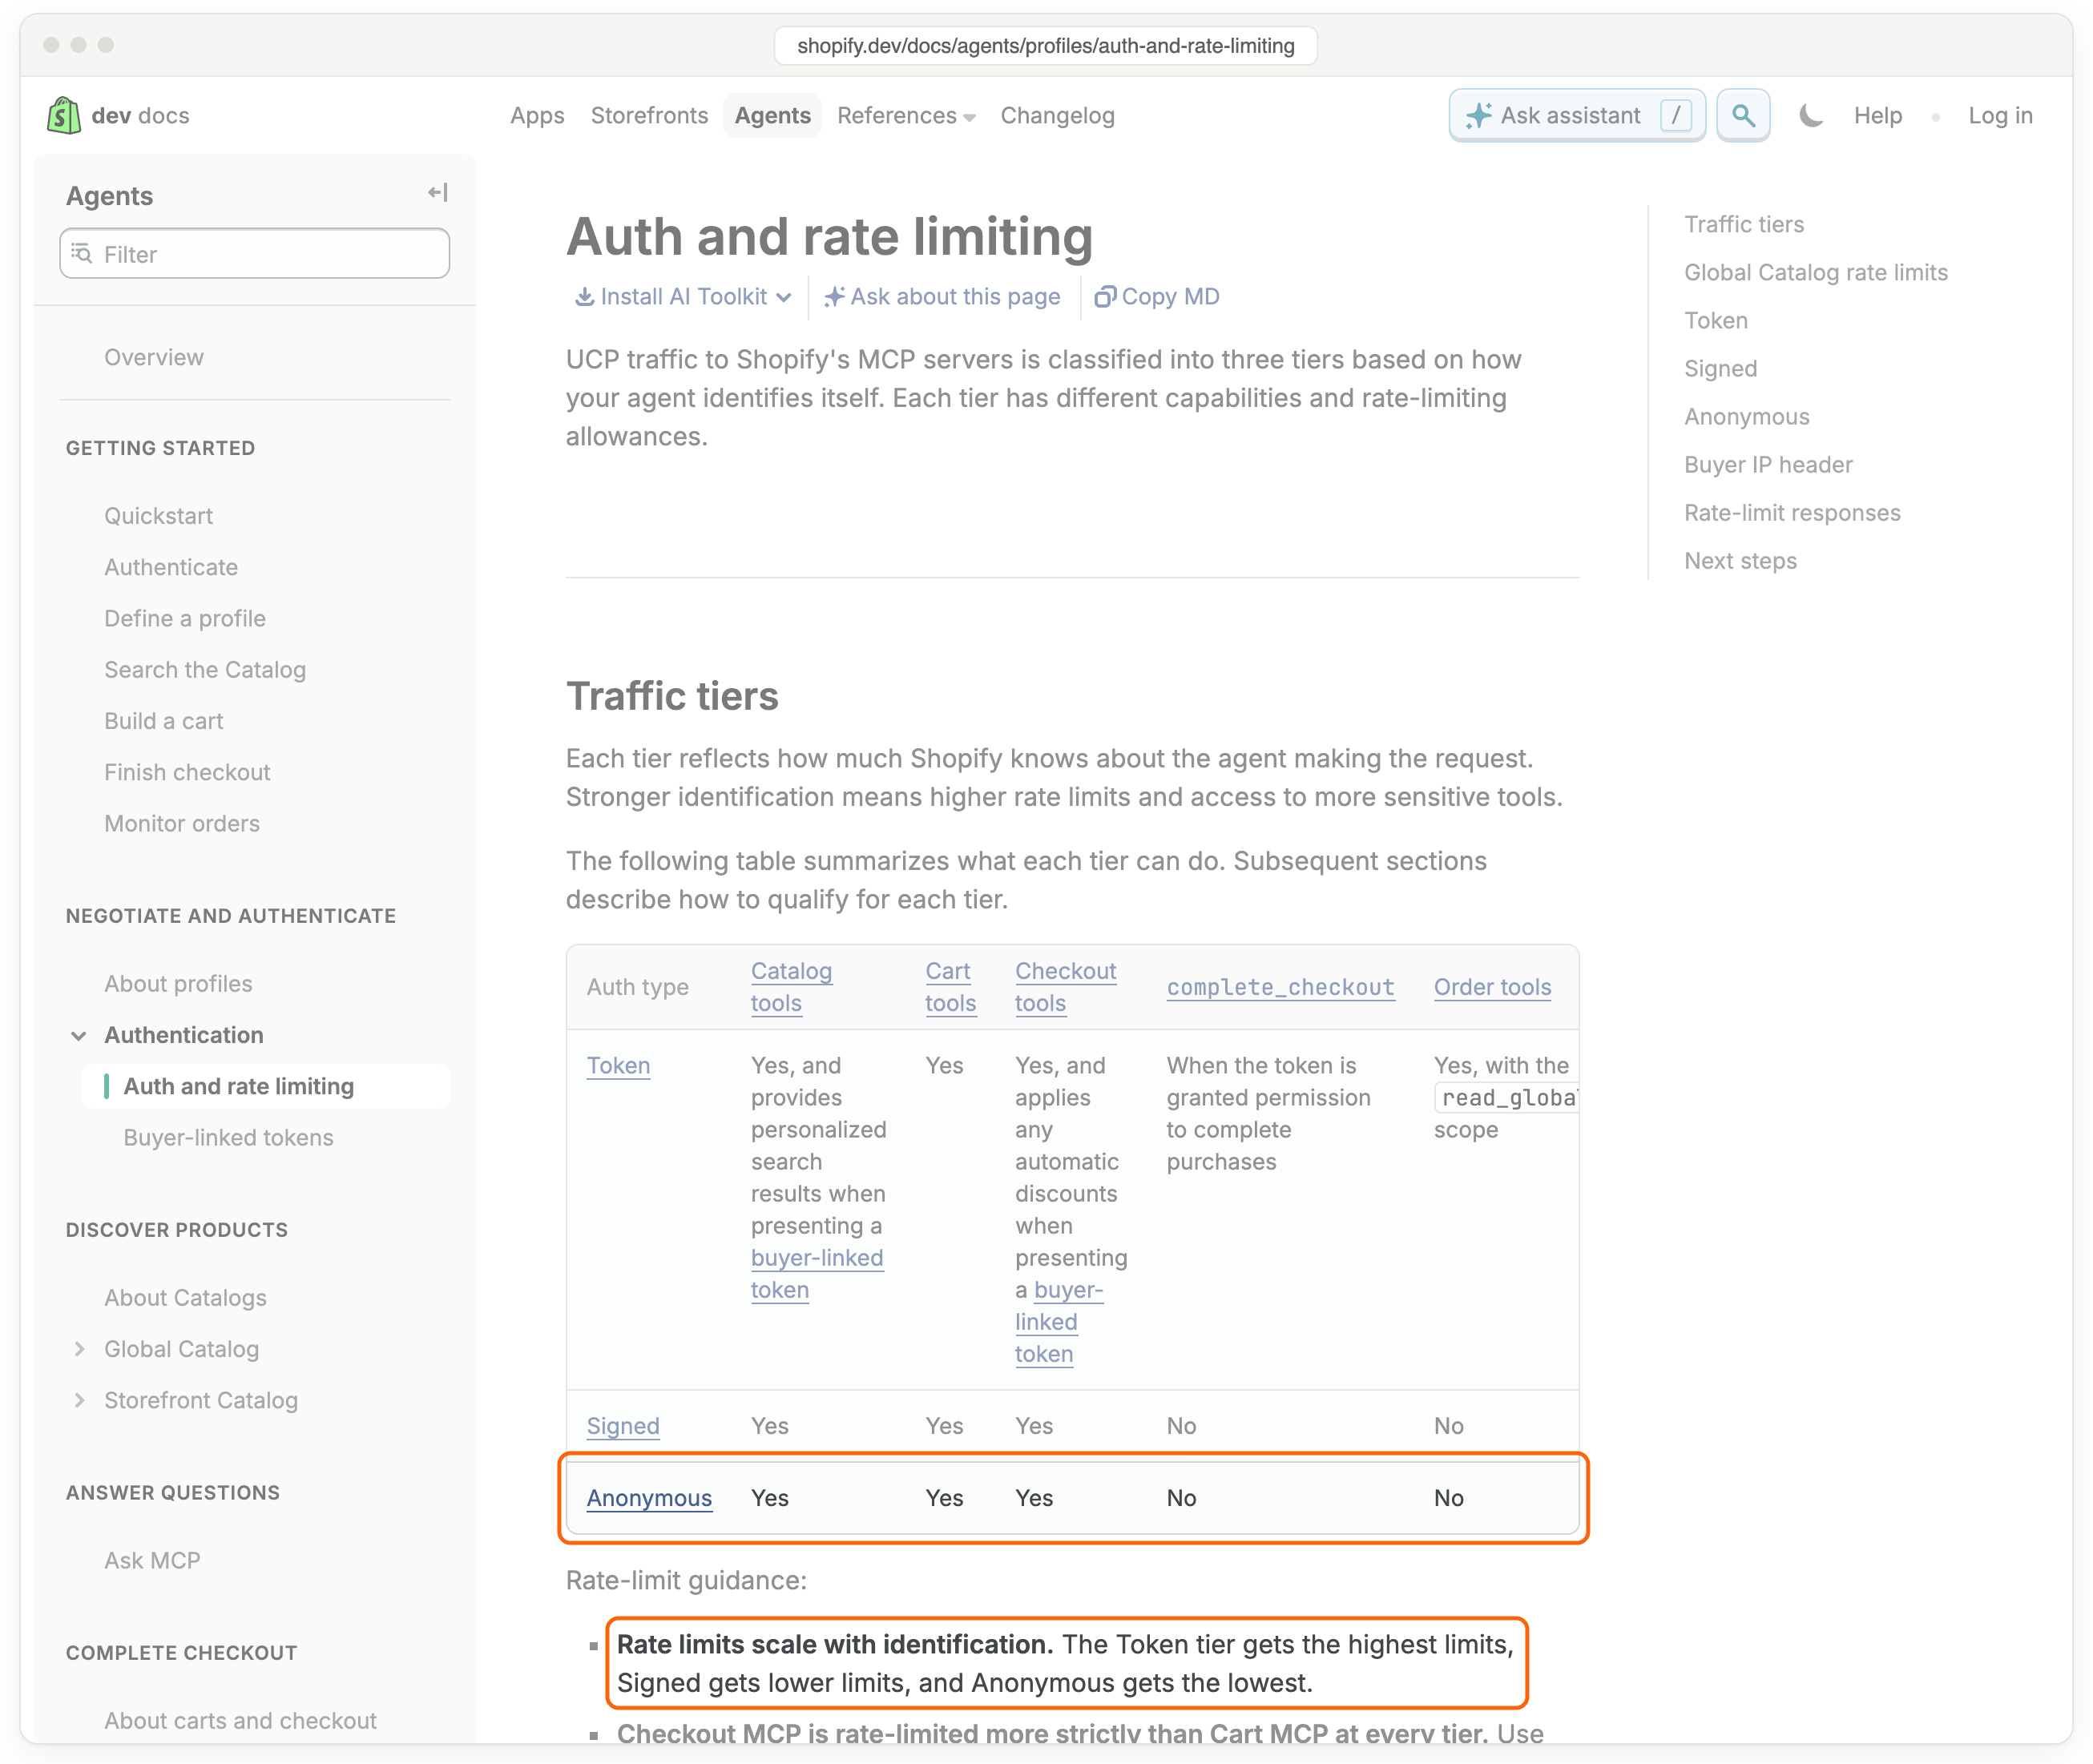The width and height of the screenshot is (2093, 1764).
Task: Click the Traffic tiers heading
Action: pyautogui.click(x=672, y=696)
